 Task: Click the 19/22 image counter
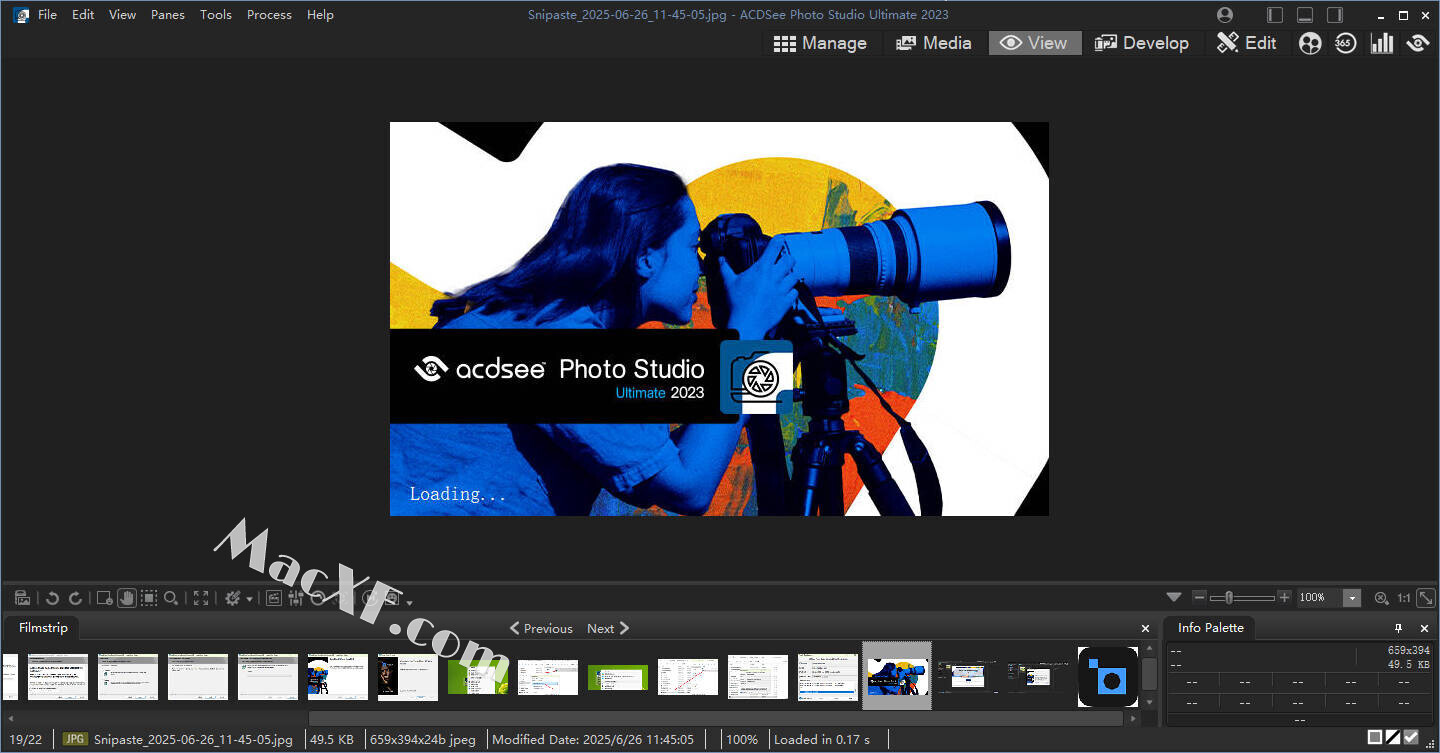pyautogui.click(x=25, y=739)
